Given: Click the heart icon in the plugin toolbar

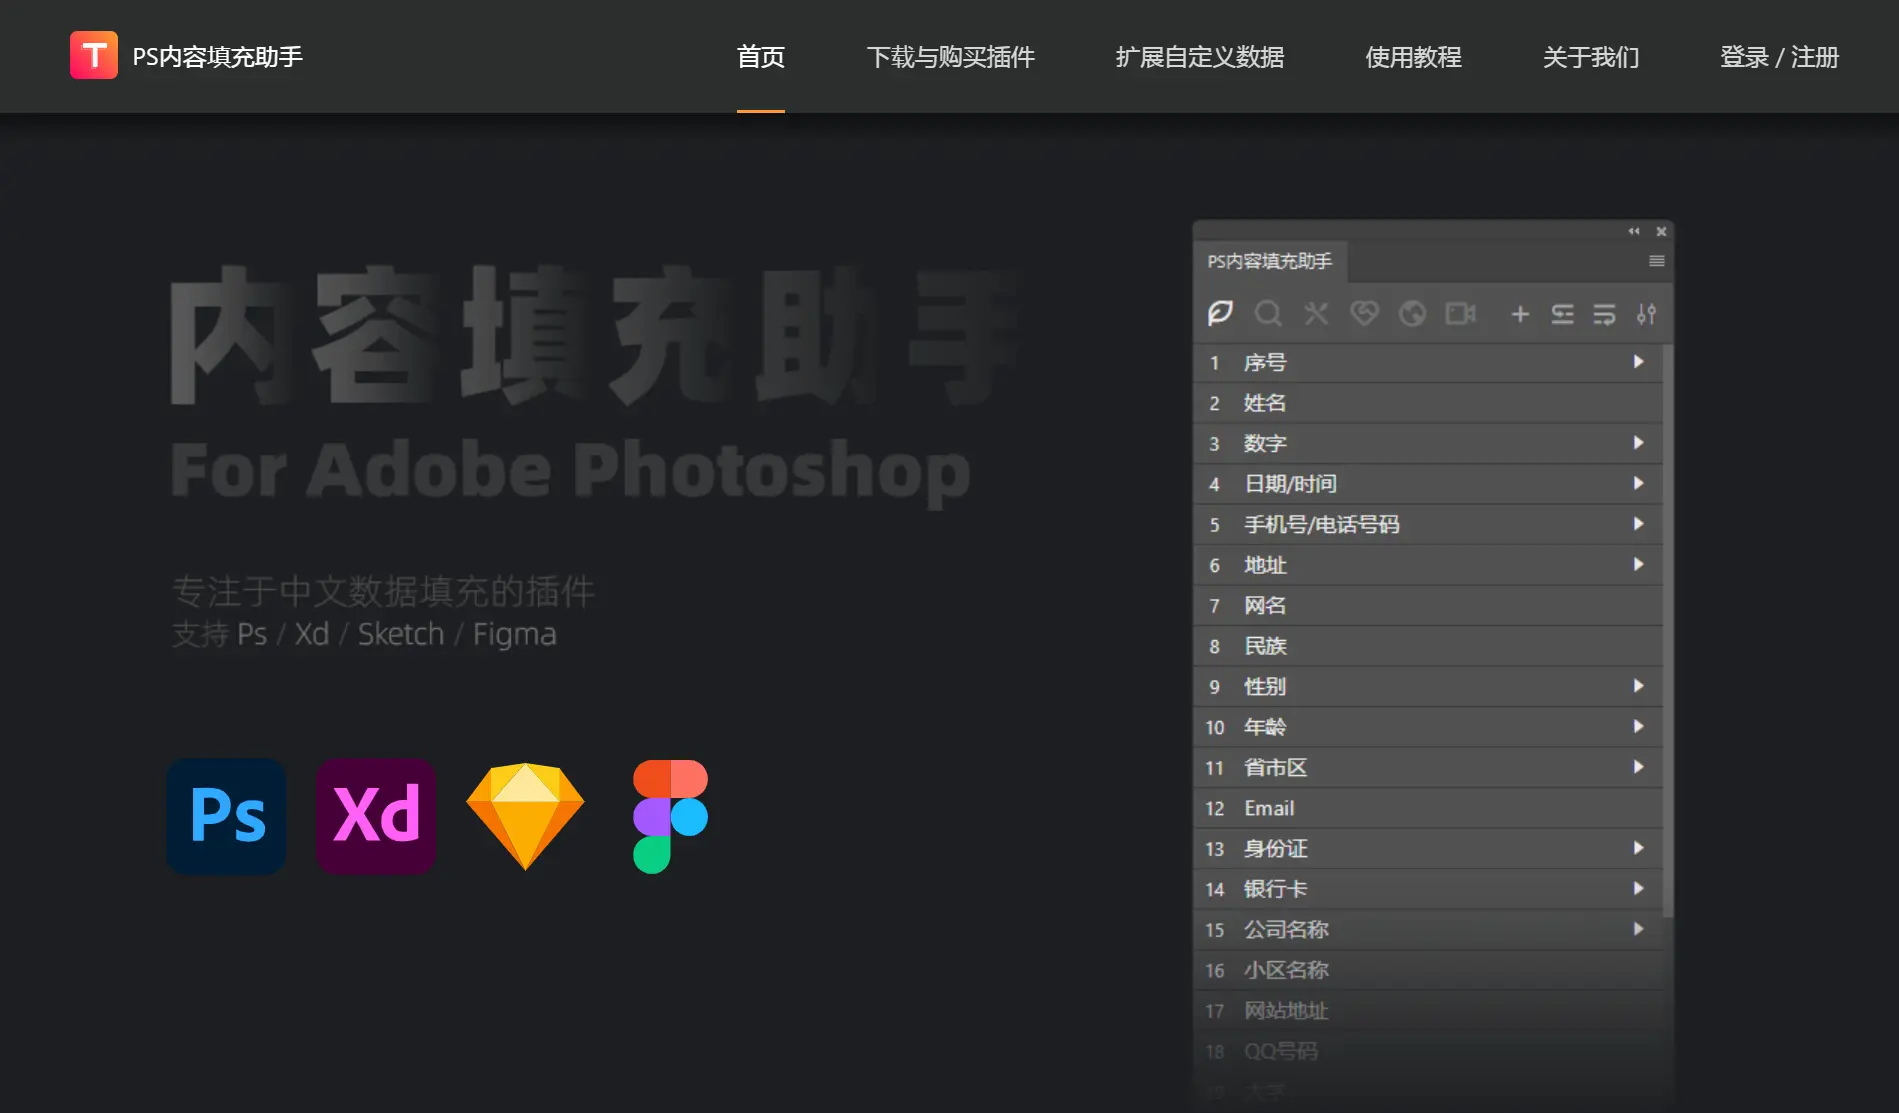Looking at the screenshot, I should coord(1364,314).
